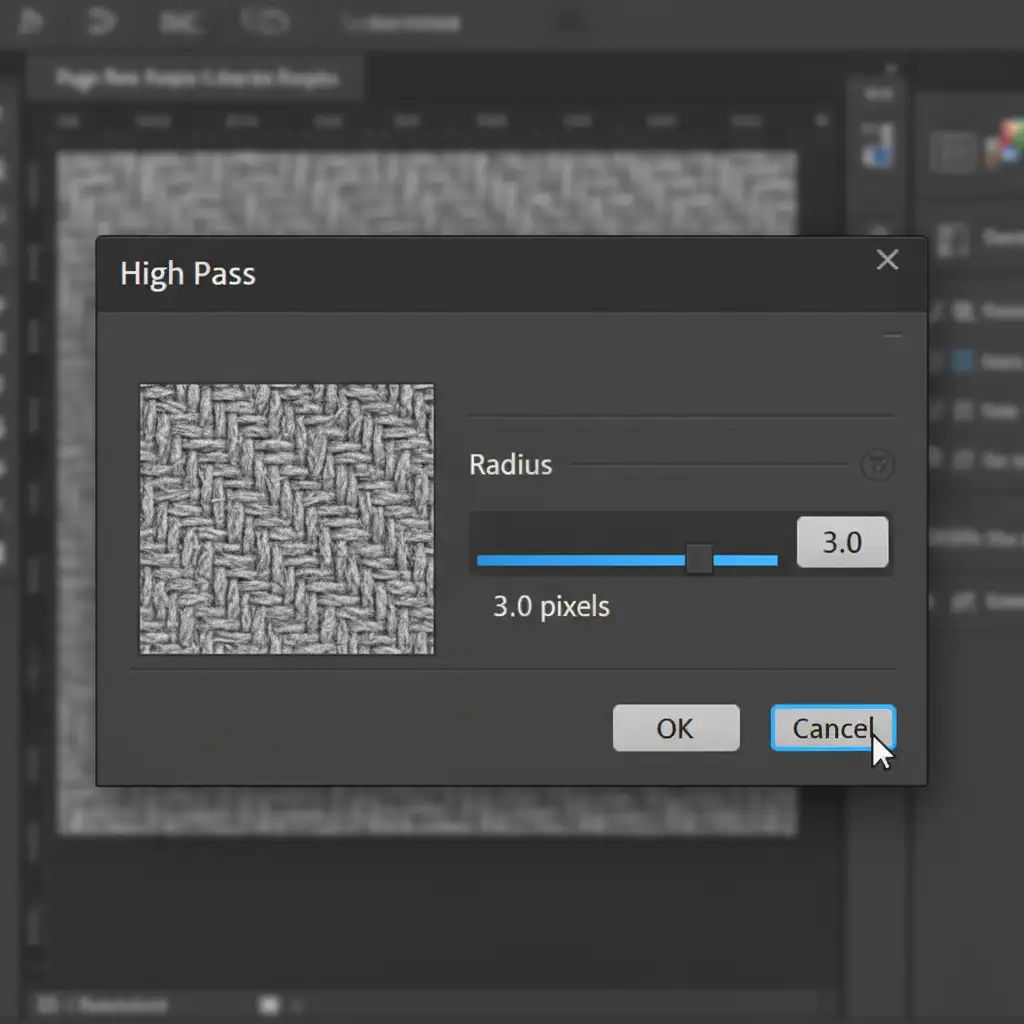
Task: Click the Radius slider handle
Action: (699, 560)
